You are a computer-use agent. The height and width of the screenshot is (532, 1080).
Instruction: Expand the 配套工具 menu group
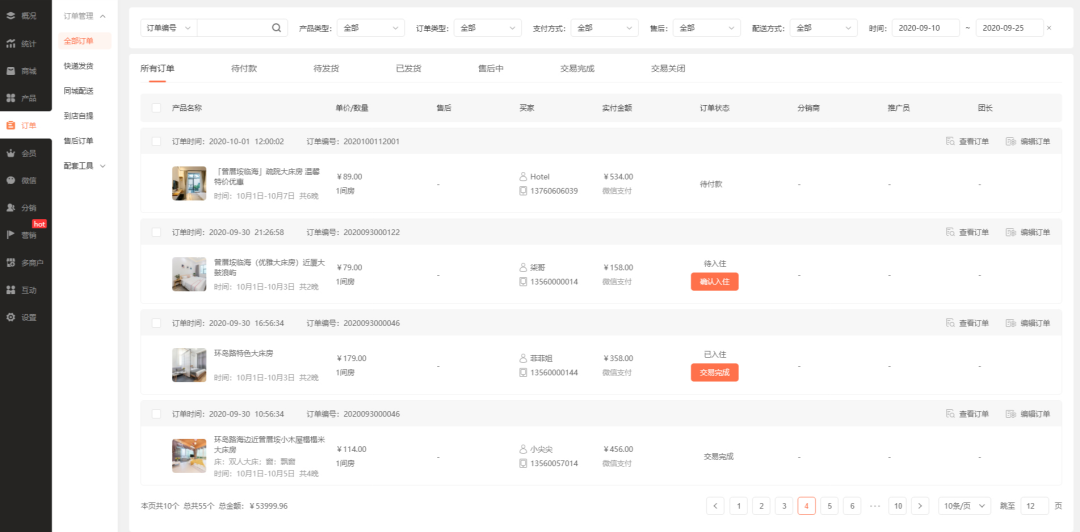pos(83,165)
